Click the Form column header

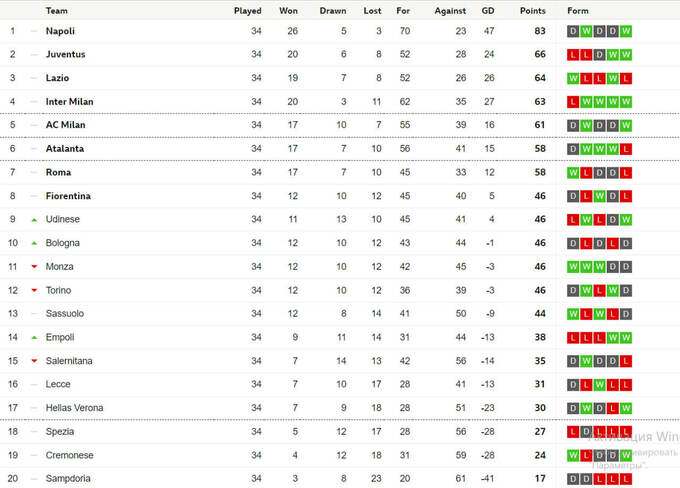(x=578, y=11)
